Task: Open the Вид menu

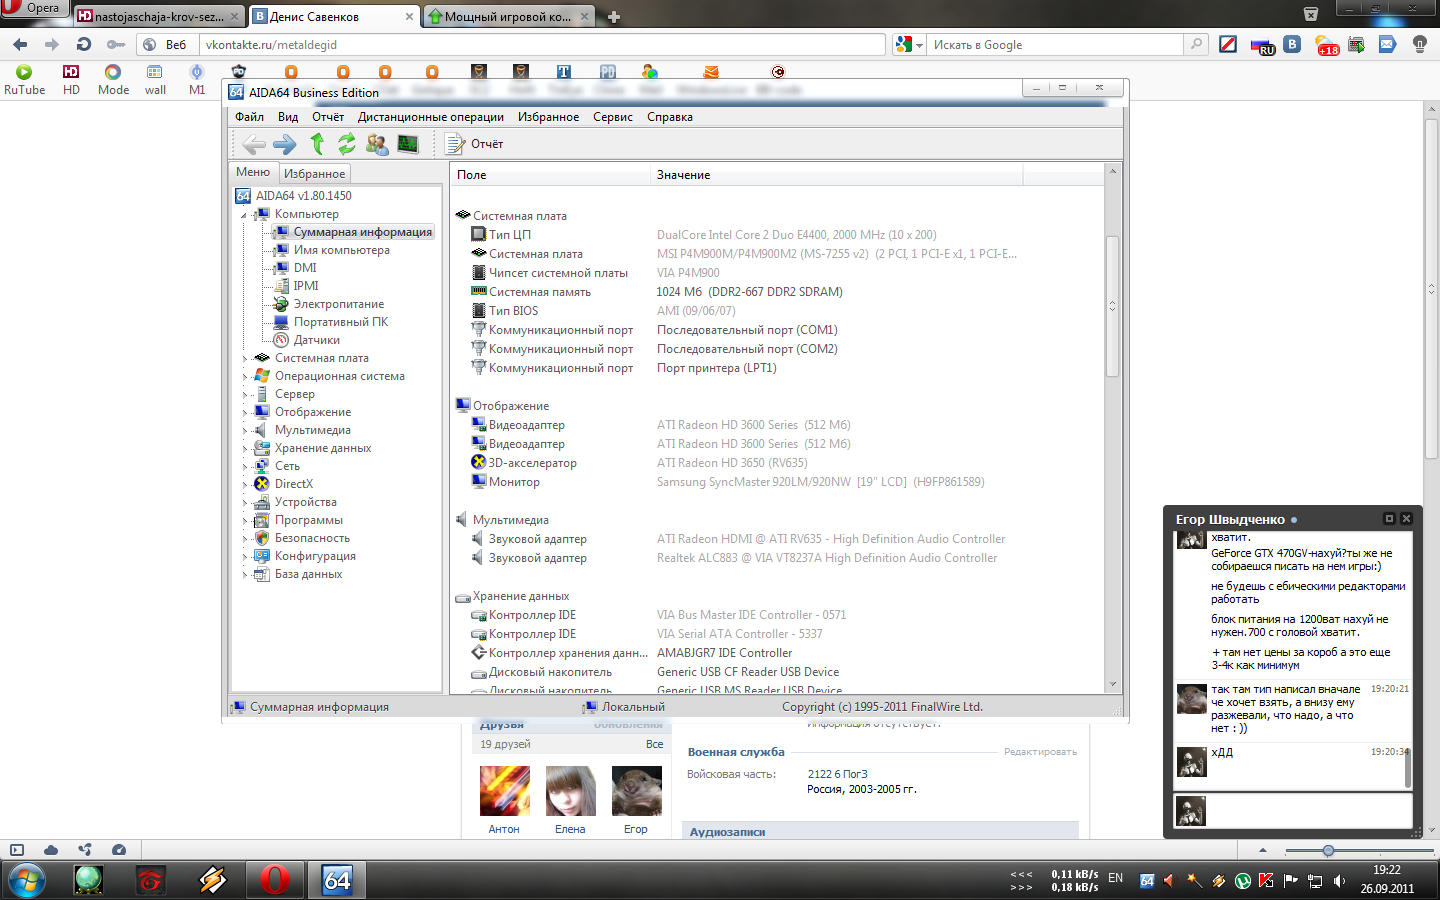Action: [288, 117]
